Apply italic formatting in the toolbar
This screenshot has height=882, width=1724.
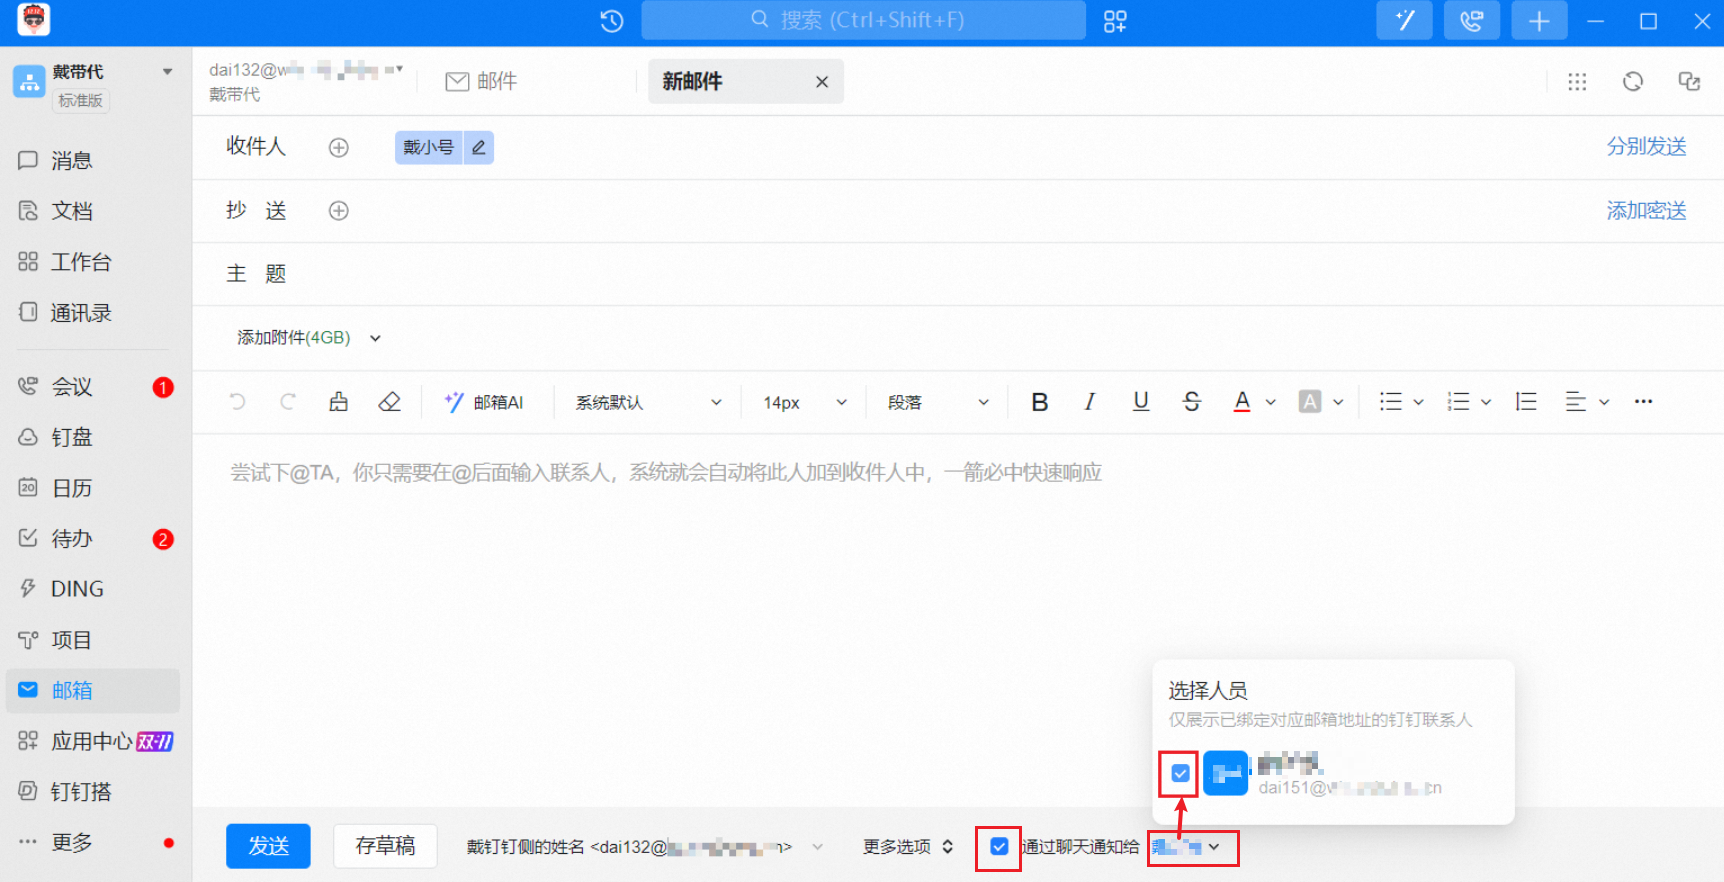(1090, 402)
